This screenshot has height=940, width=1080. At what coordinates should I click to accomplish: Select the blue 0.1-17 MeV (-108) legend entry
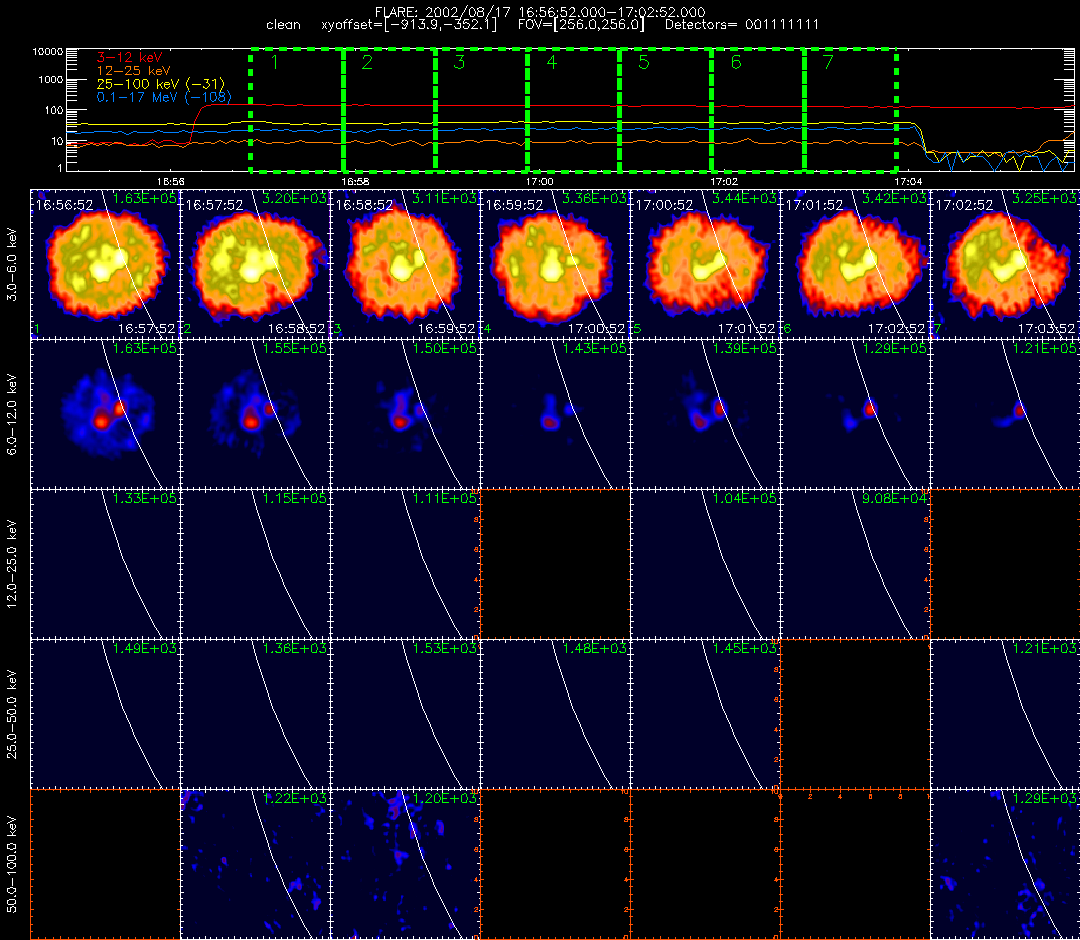click(164, 97)
